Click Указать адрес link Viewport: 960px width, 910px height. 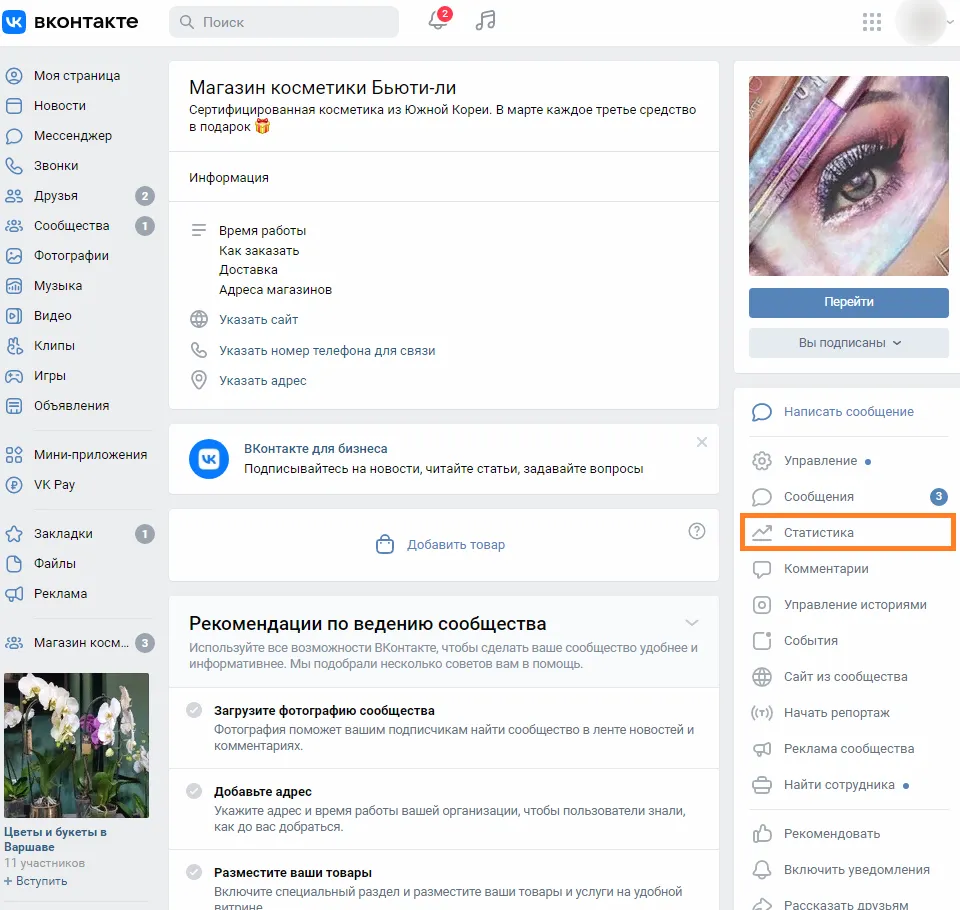click(263, 381)
